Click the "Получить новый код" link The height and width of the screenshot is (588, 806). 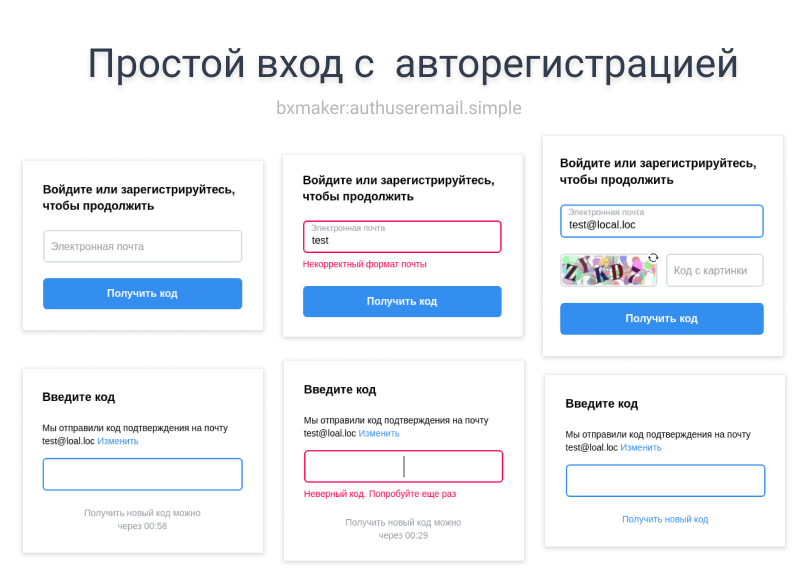tap(665, 519)
